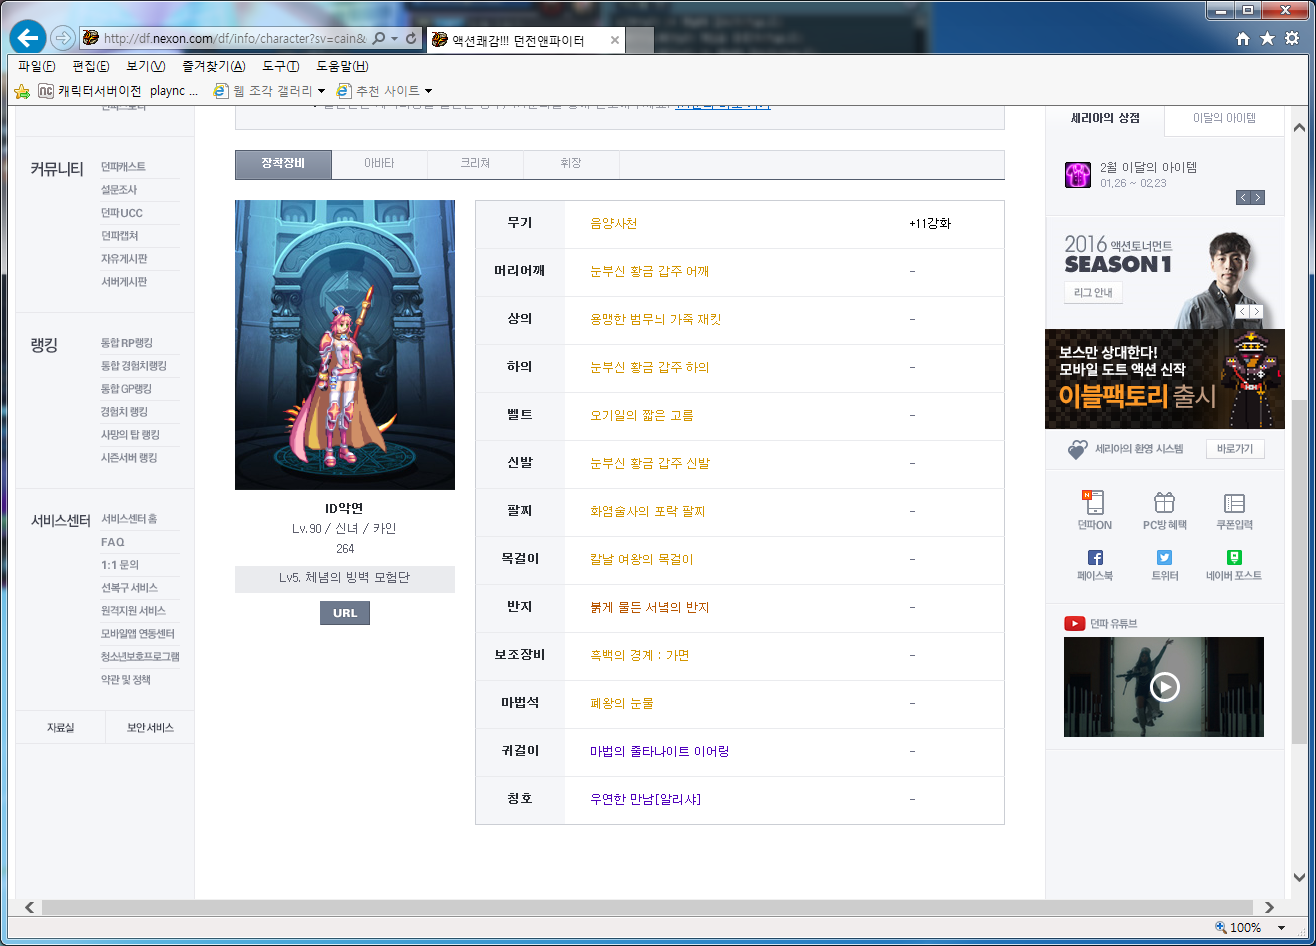Click the title item 우연한 만남[알리샤]
The height and width of the screenshot is (946, 1316).
pyautogui.click(x=646, y=800)
